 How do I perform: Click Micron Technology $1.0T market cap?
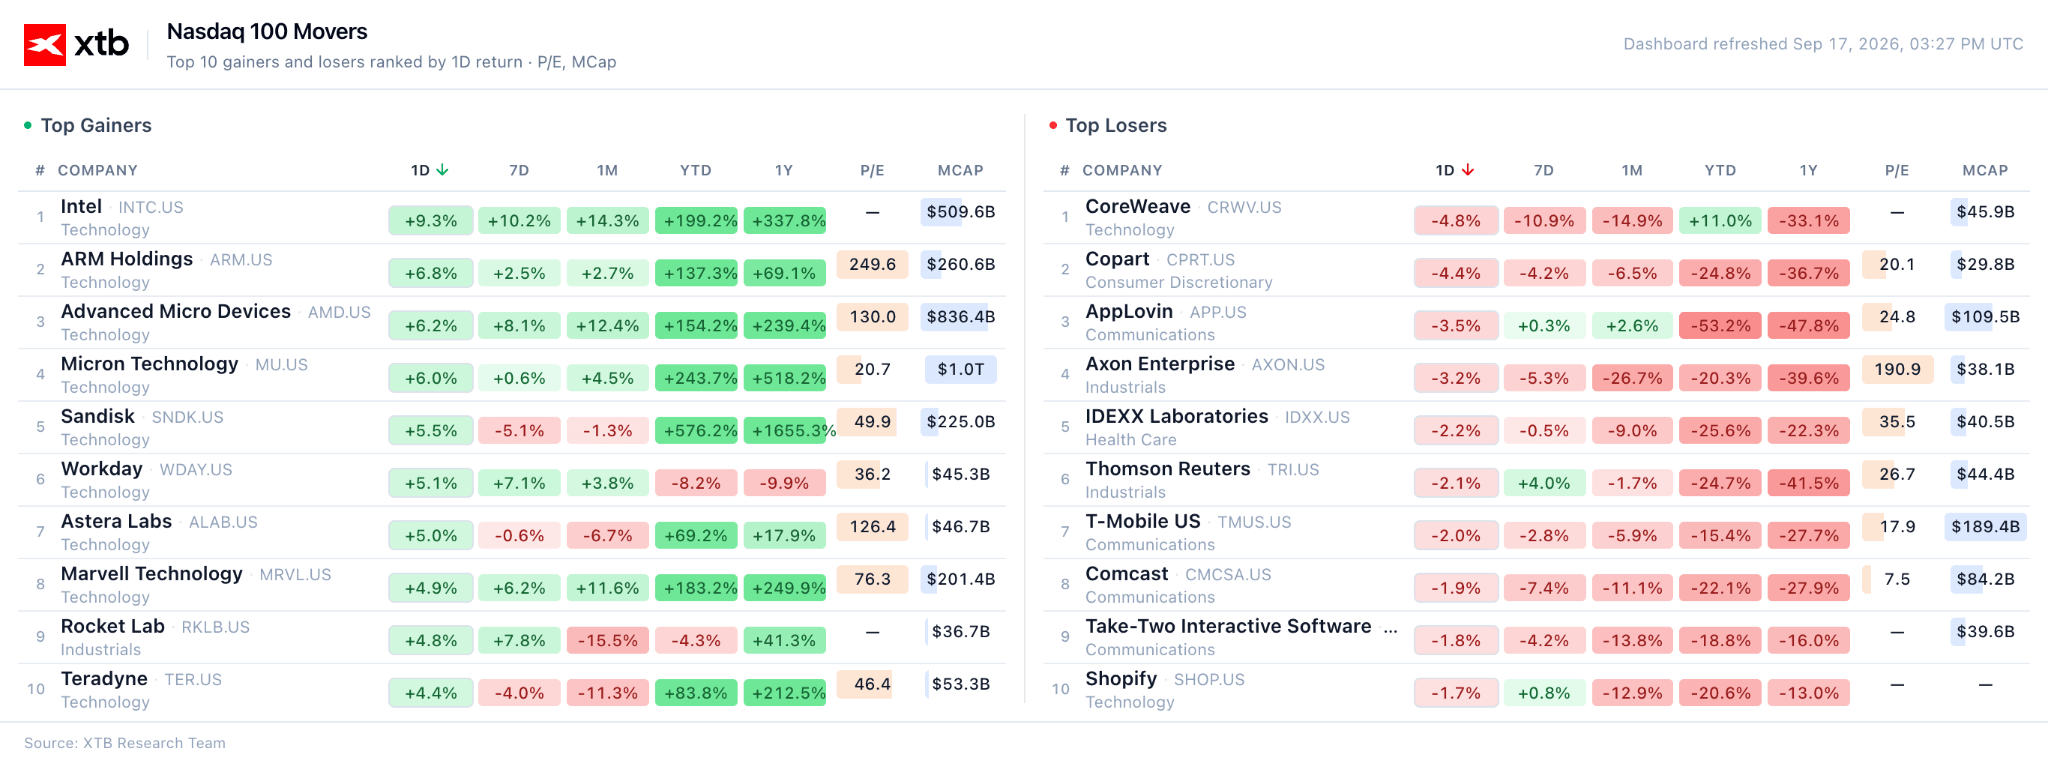pyautogui.click(x=960, y=370)
